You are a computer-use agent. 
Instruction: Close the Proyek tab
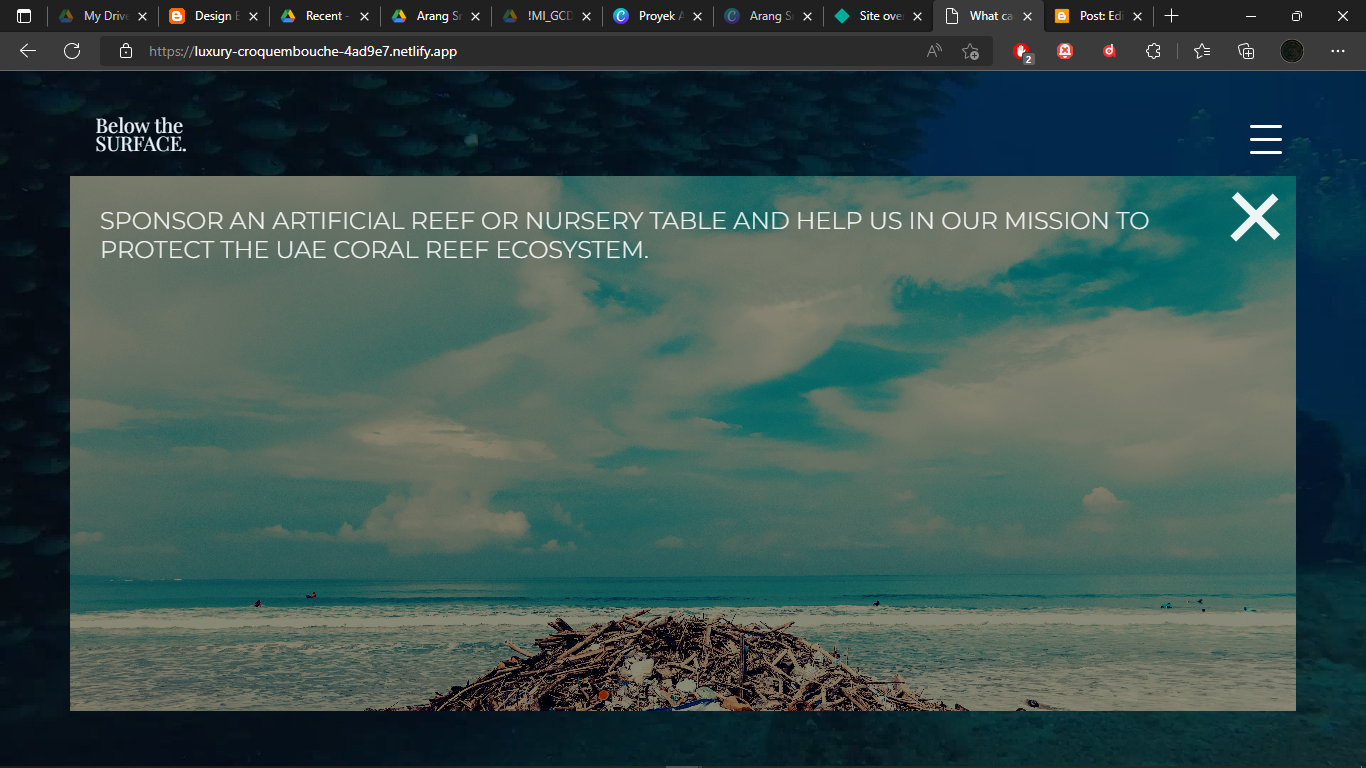click(x=697, y=16)
